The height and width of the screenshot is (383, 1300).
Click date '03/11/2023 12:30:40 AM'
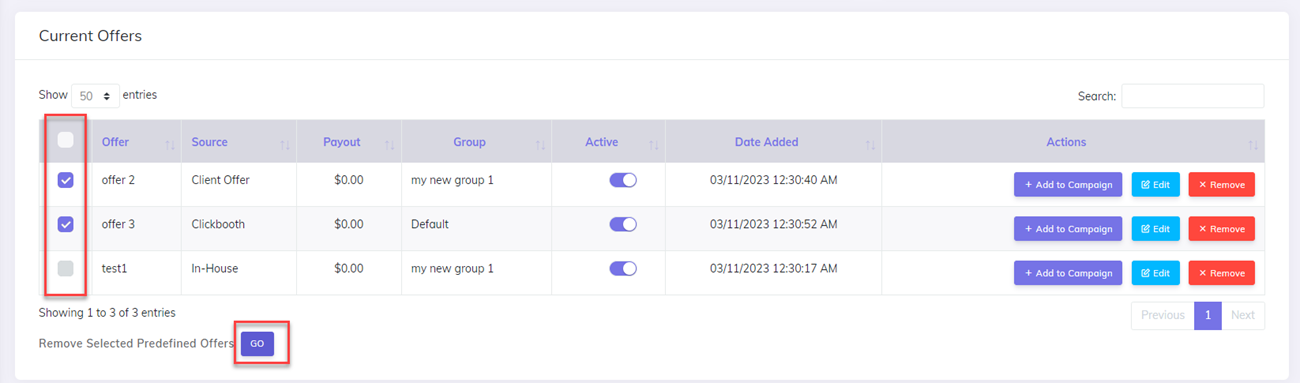pos(773,181)
